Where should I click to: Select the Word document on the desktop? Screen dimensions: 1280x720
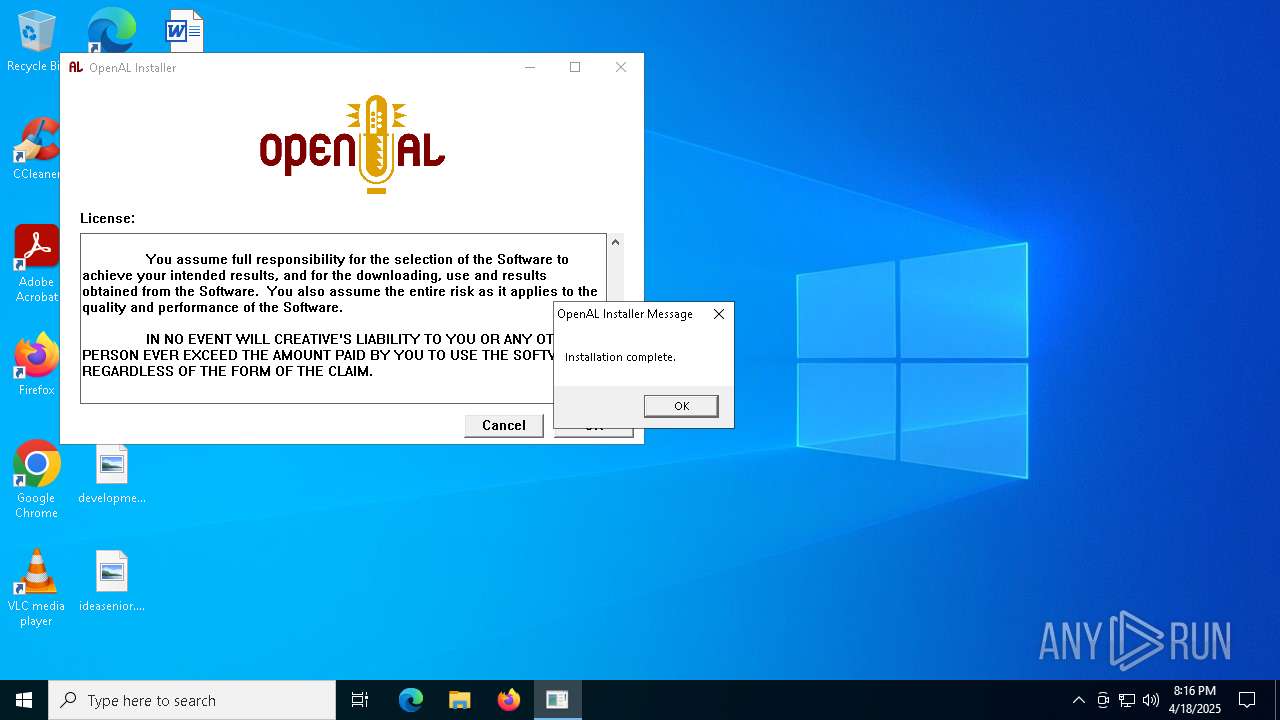coord(184,30)
